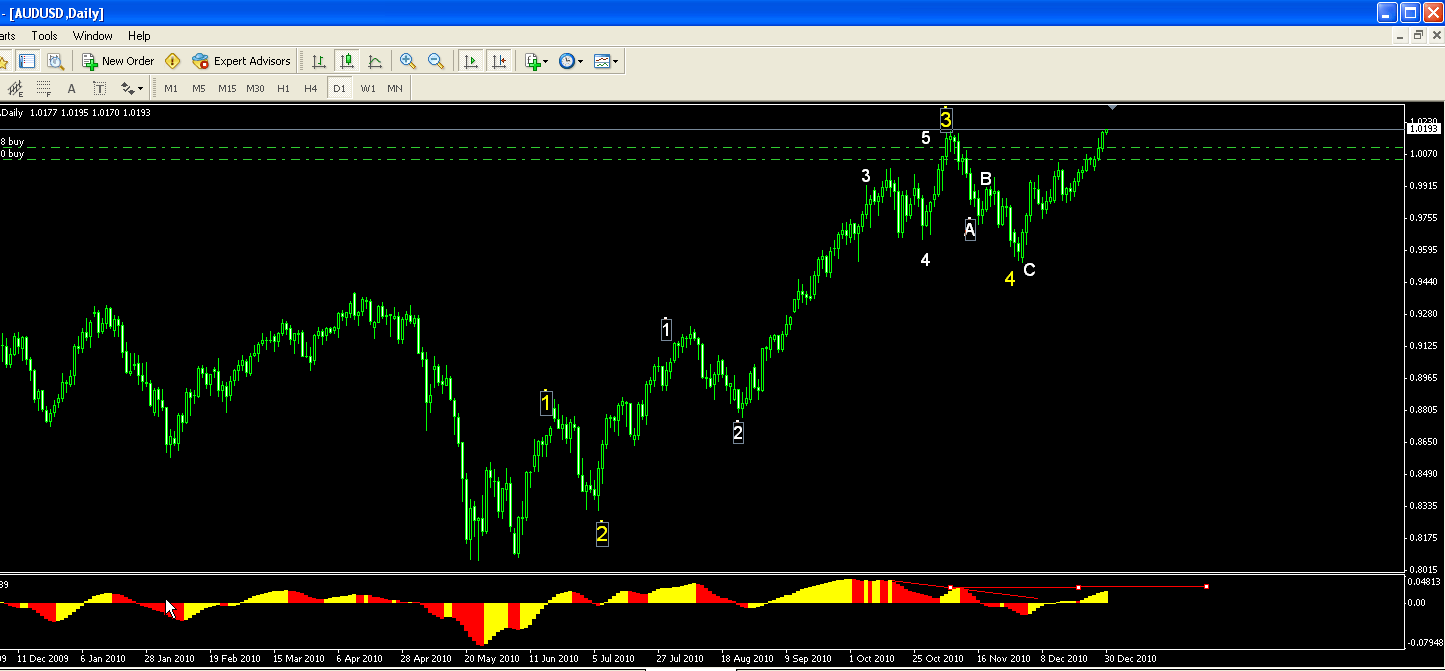This screenshot has height=671, width=1445.
Task: Open the indicators list dropdown
Action: tap(536, 61)
